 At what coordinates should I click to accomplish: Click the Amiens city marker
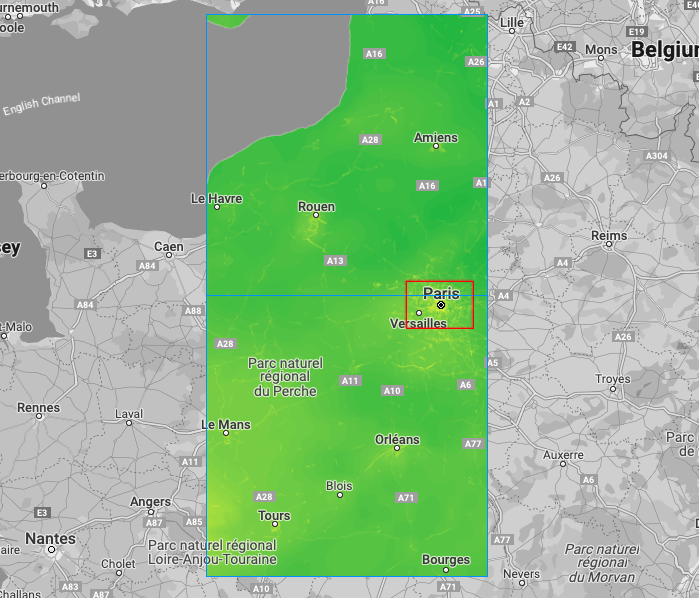click(436, 147)
